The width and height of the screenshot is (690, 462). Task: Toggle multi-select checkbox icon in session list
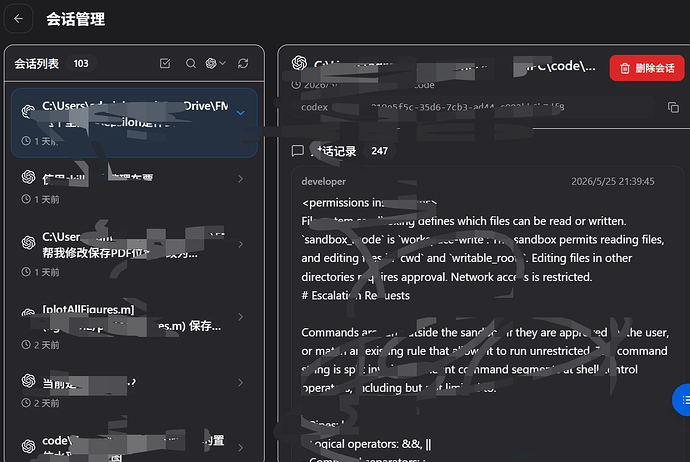pyautogui.click(x=165, y=63)
